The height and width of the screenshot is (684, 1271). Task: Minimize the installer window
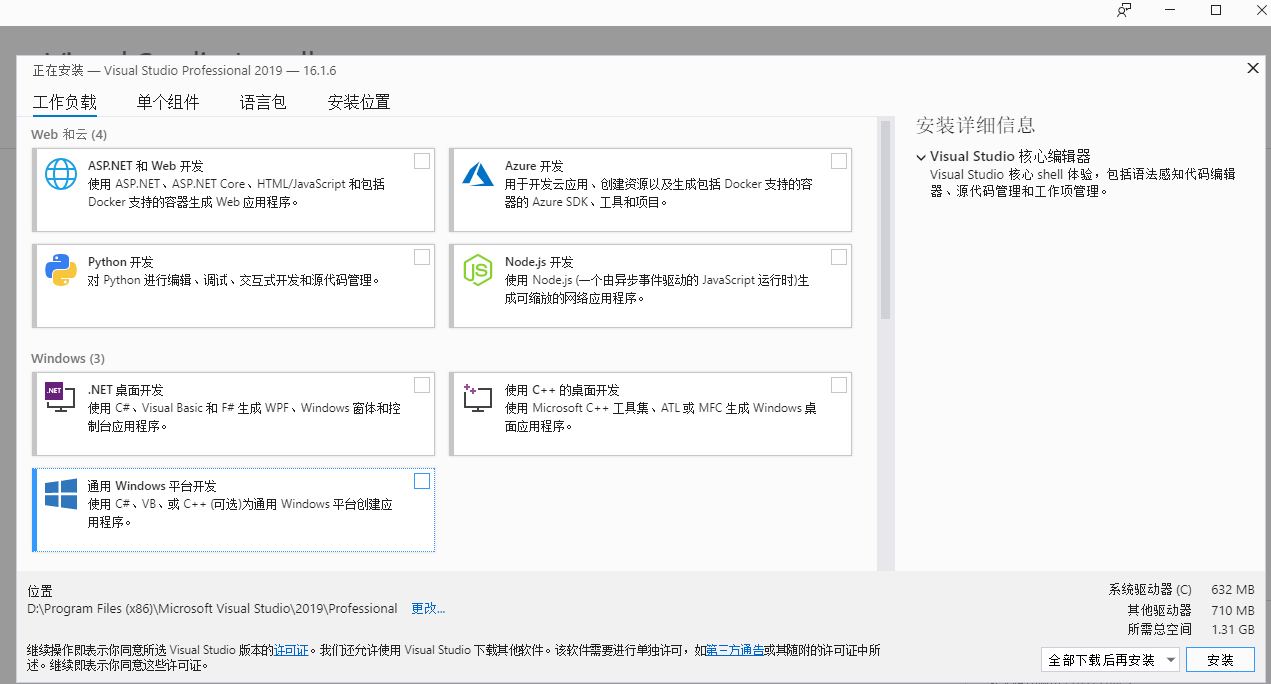[x=1171, y=10]
